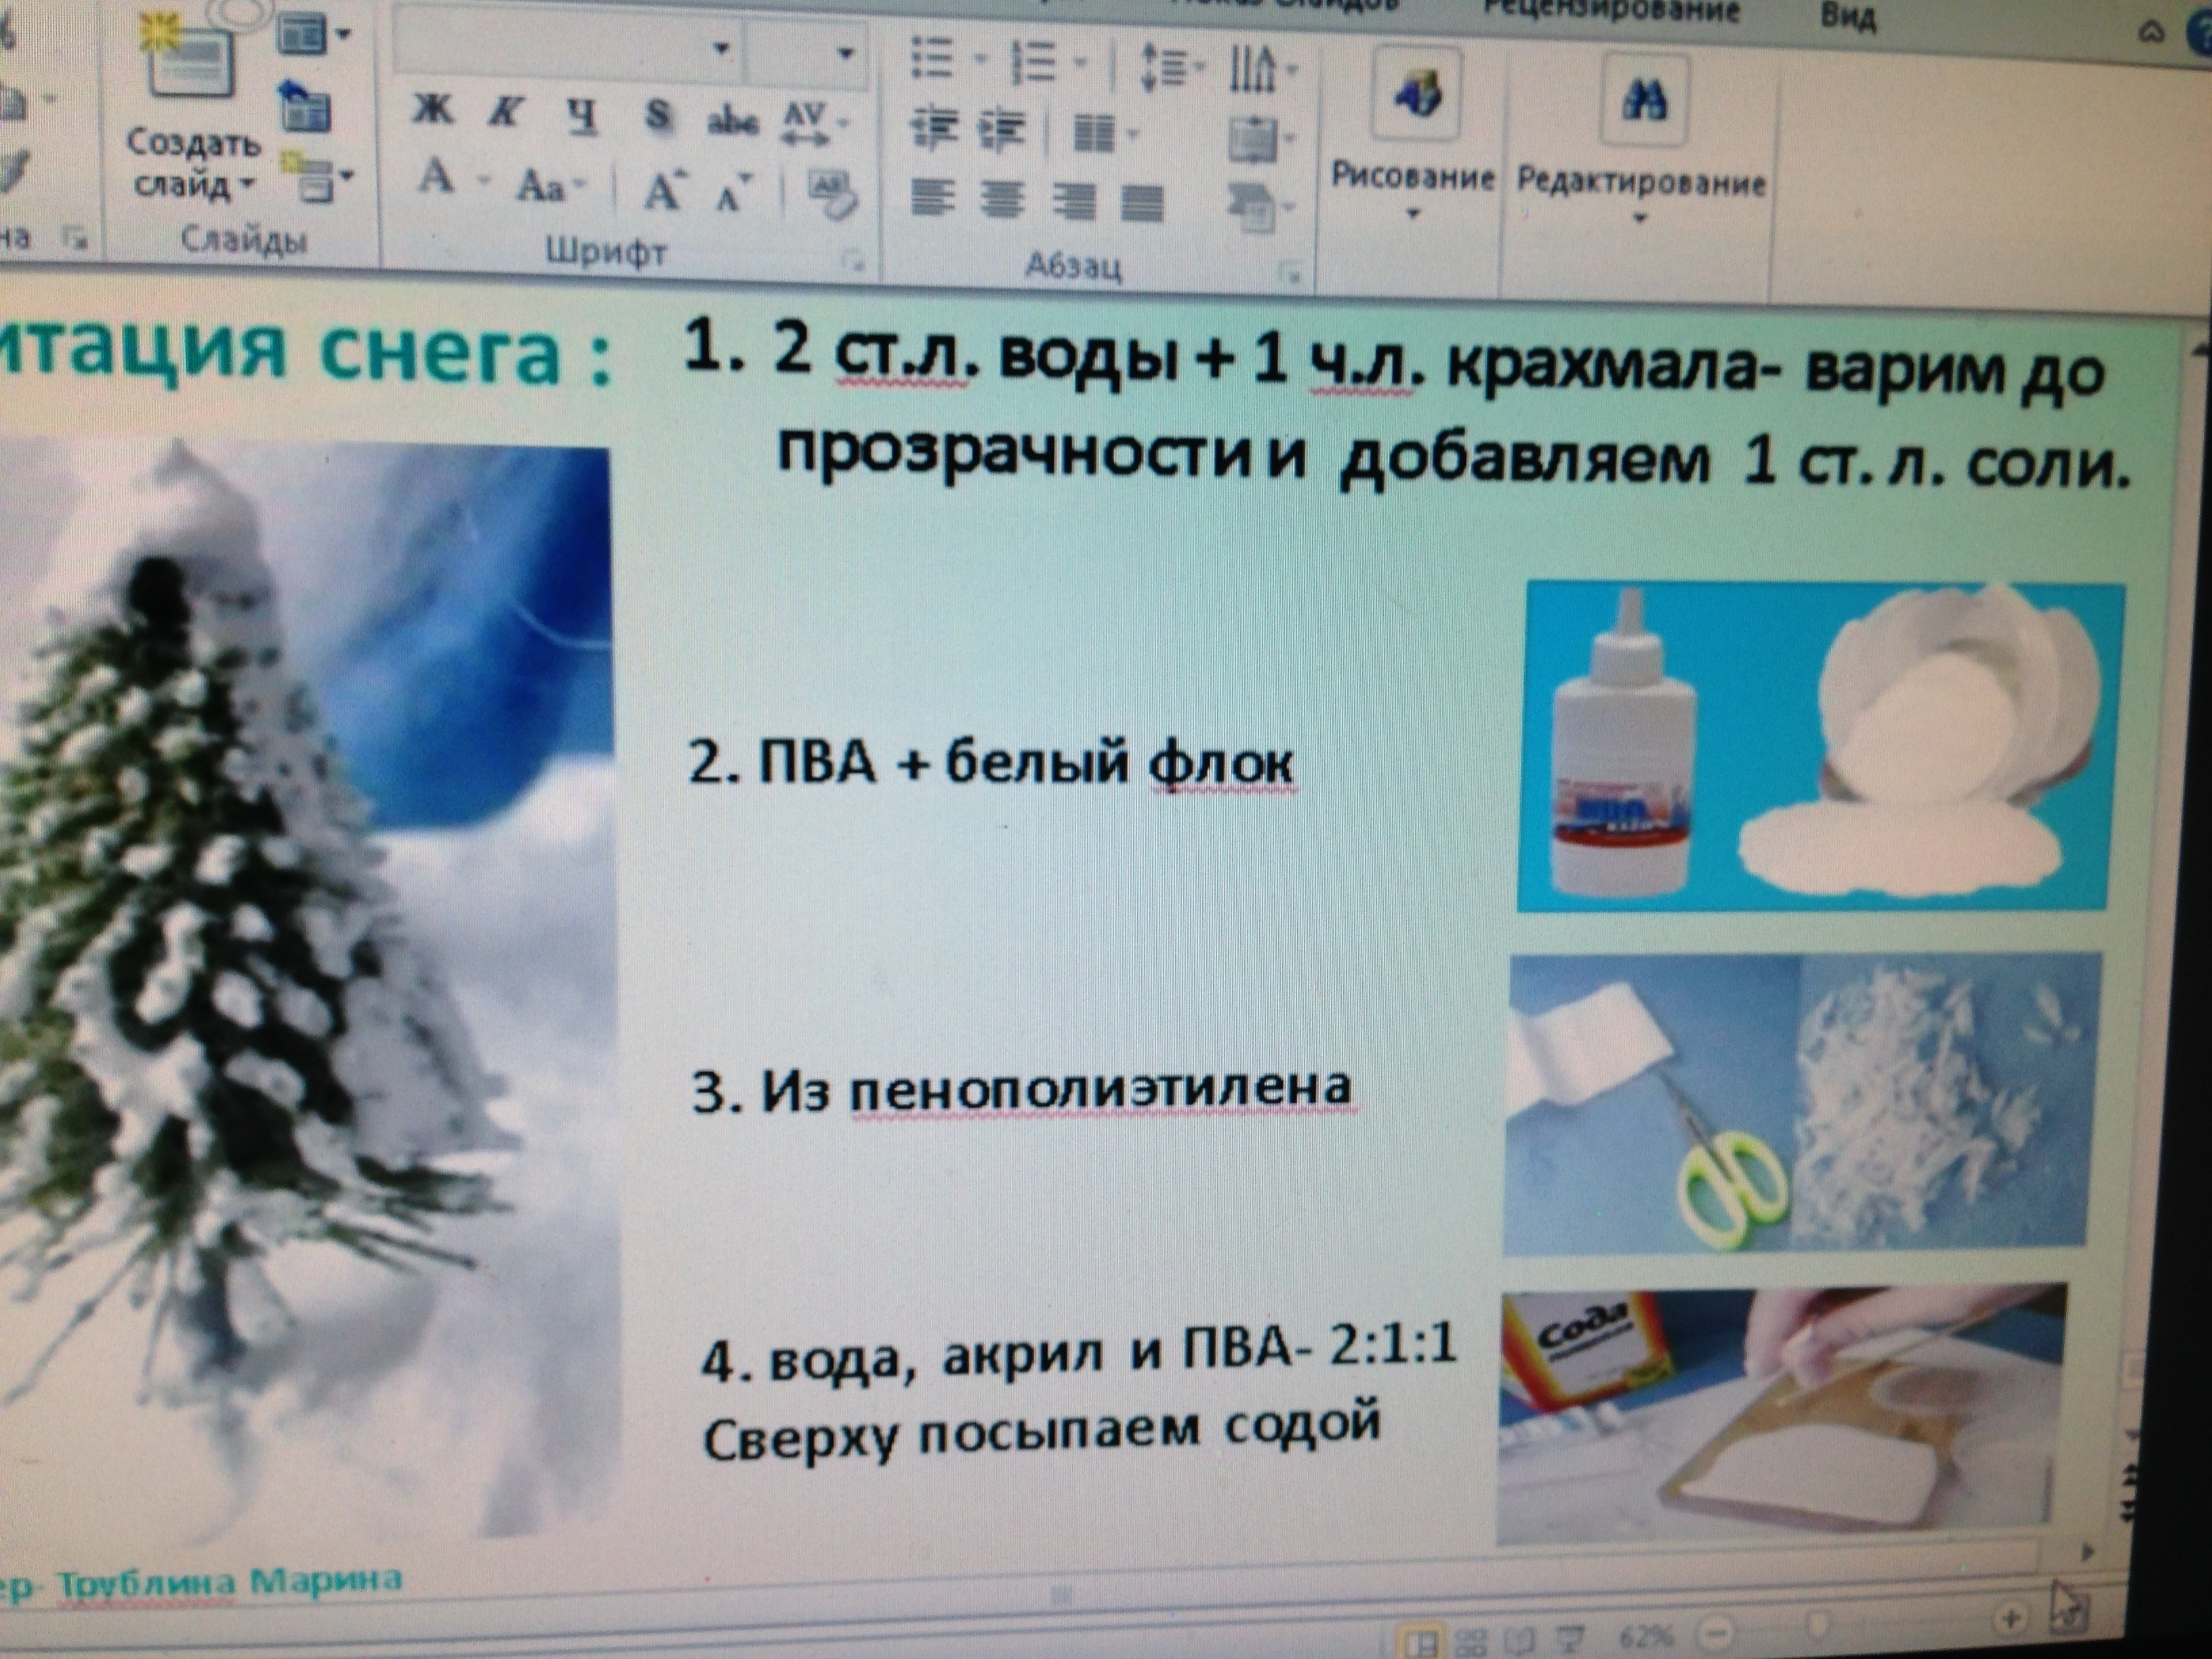The height and width of the screenshot is (1659, 2212).
Task: Click the bulleted list icon
Action: point(933,58)
